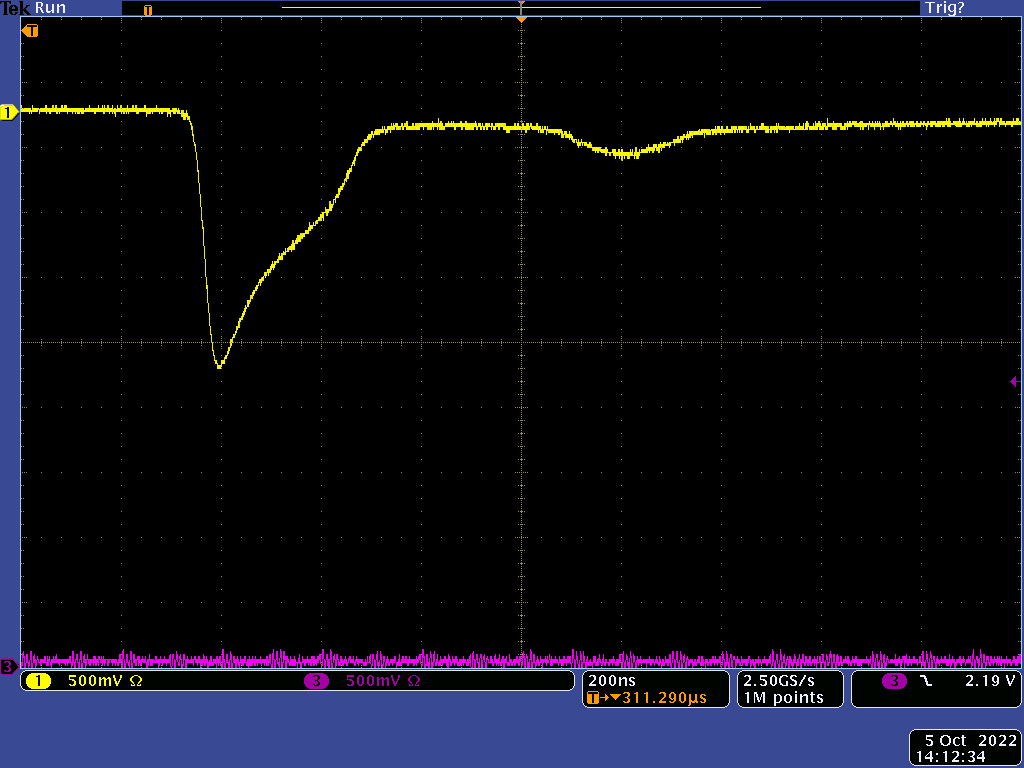Image resolution: width=1024 pixels, height=768 pixels.
Task: Select the orange trigger position arrow at top center
Action: 520,17
